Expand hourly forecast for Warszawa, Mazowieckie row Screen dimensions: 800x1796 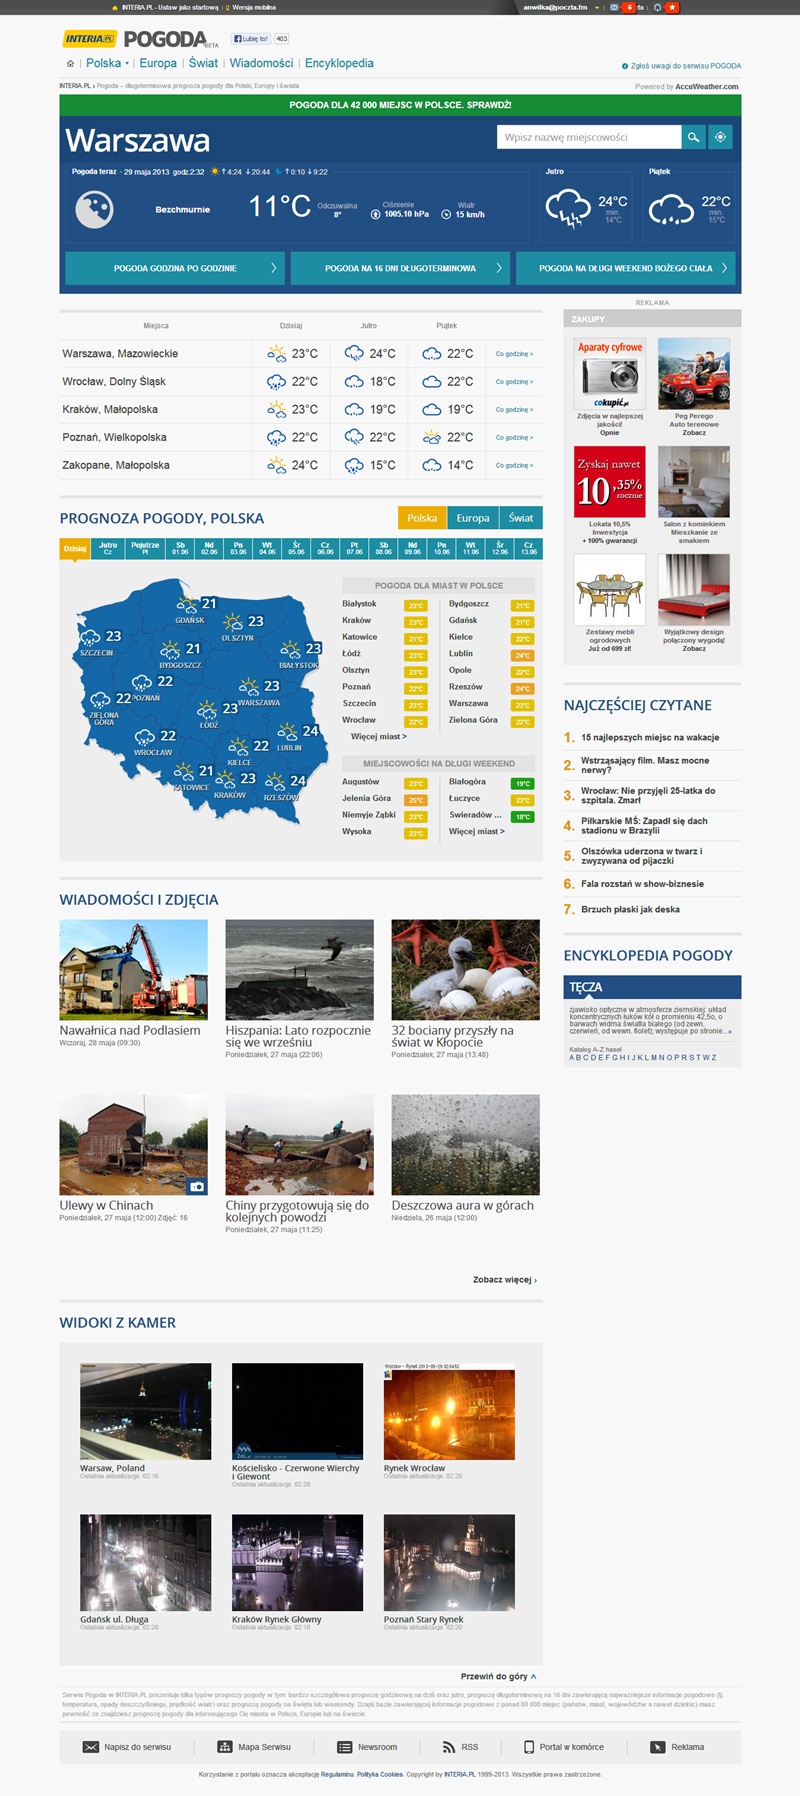pos(514,354)
